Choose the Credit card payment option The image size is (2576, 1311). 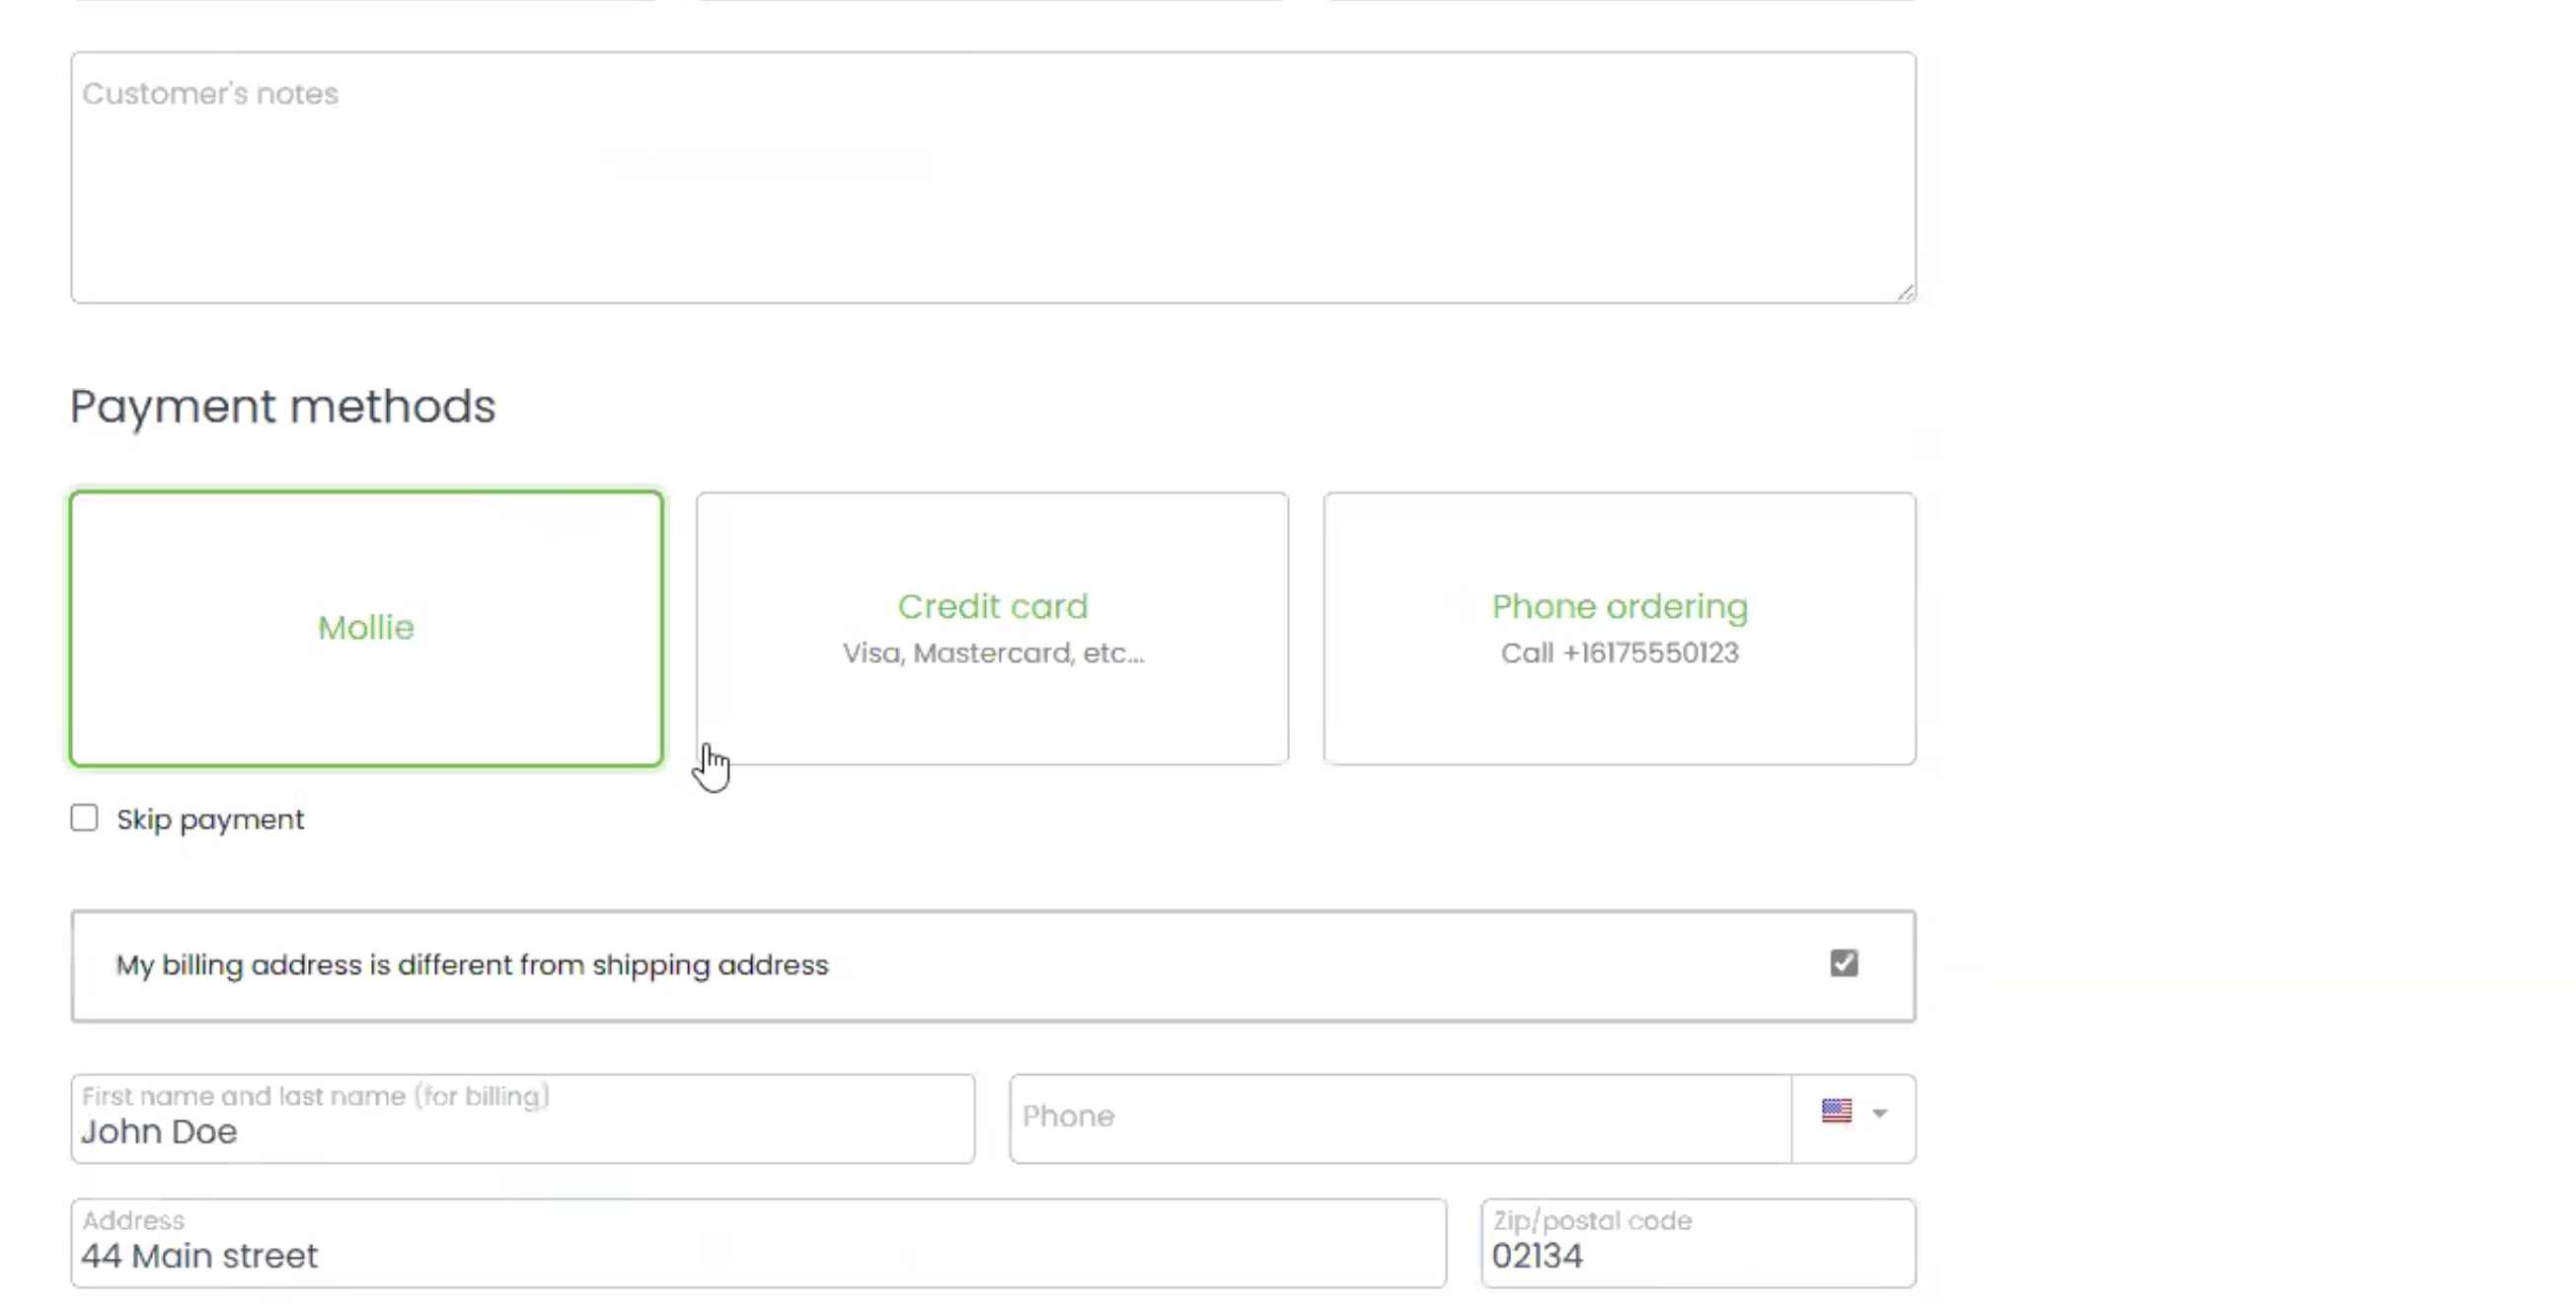click(x=992, y=628)
